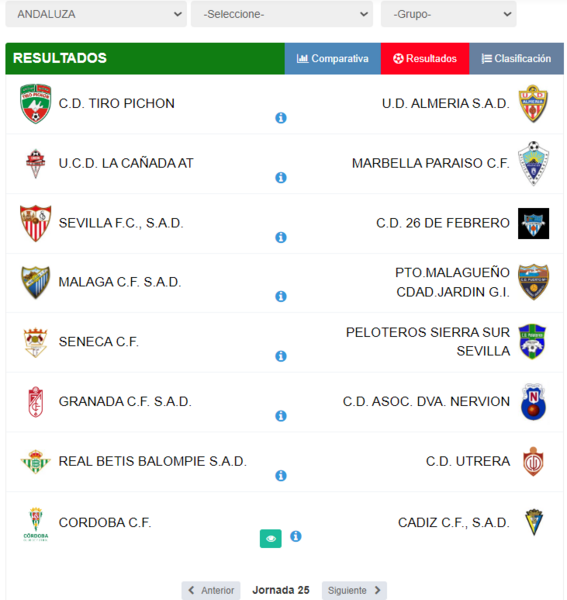
Task: Open info icon for Cordoba vs Cadiz
Action: click(x=295, y=536)
